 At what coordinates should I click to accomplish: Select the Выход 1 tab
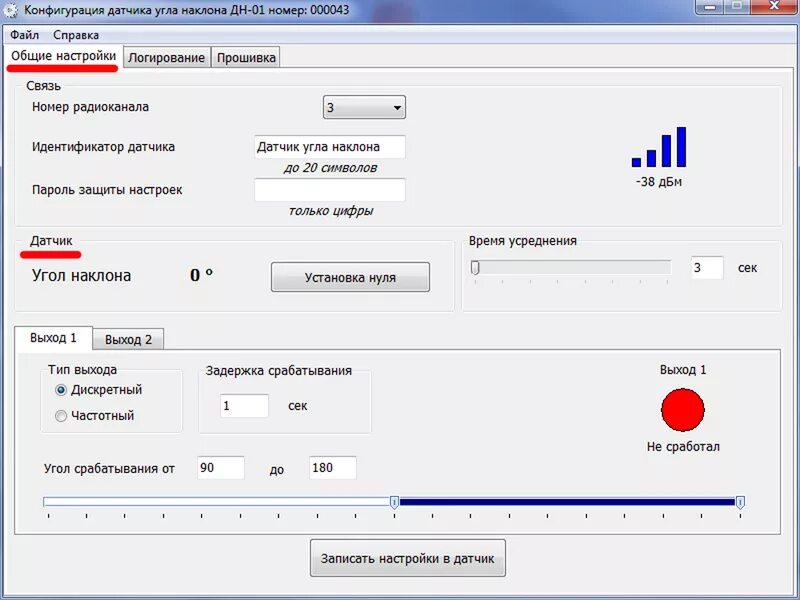coord(54,338)
